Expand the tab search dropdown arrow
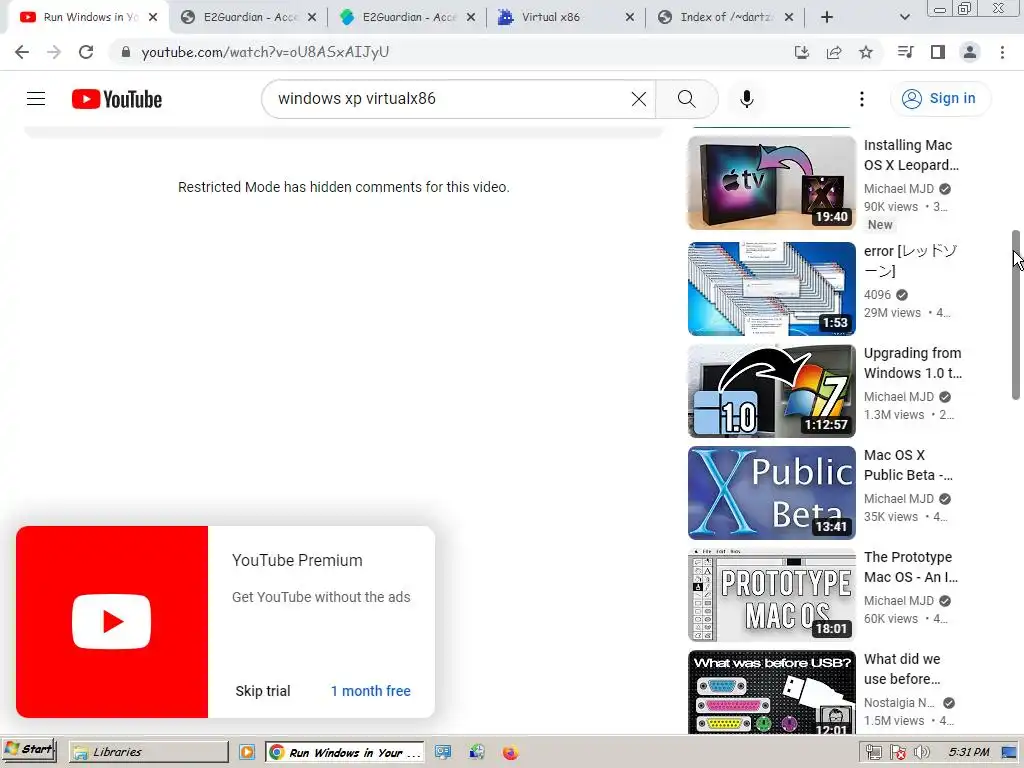 tap(904, 17)
